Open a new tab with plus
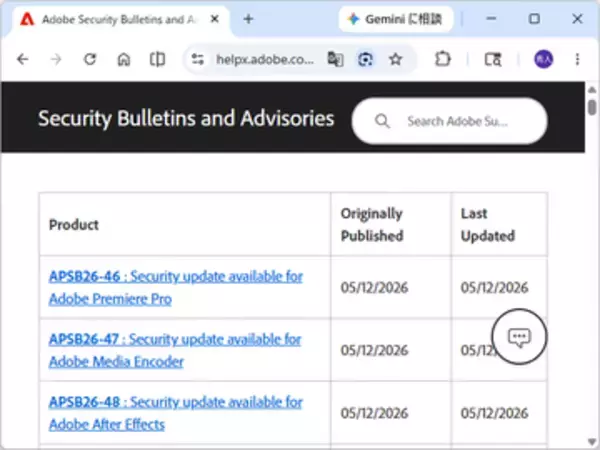This screenshot has width=600, height=450. tap(248, 19)
